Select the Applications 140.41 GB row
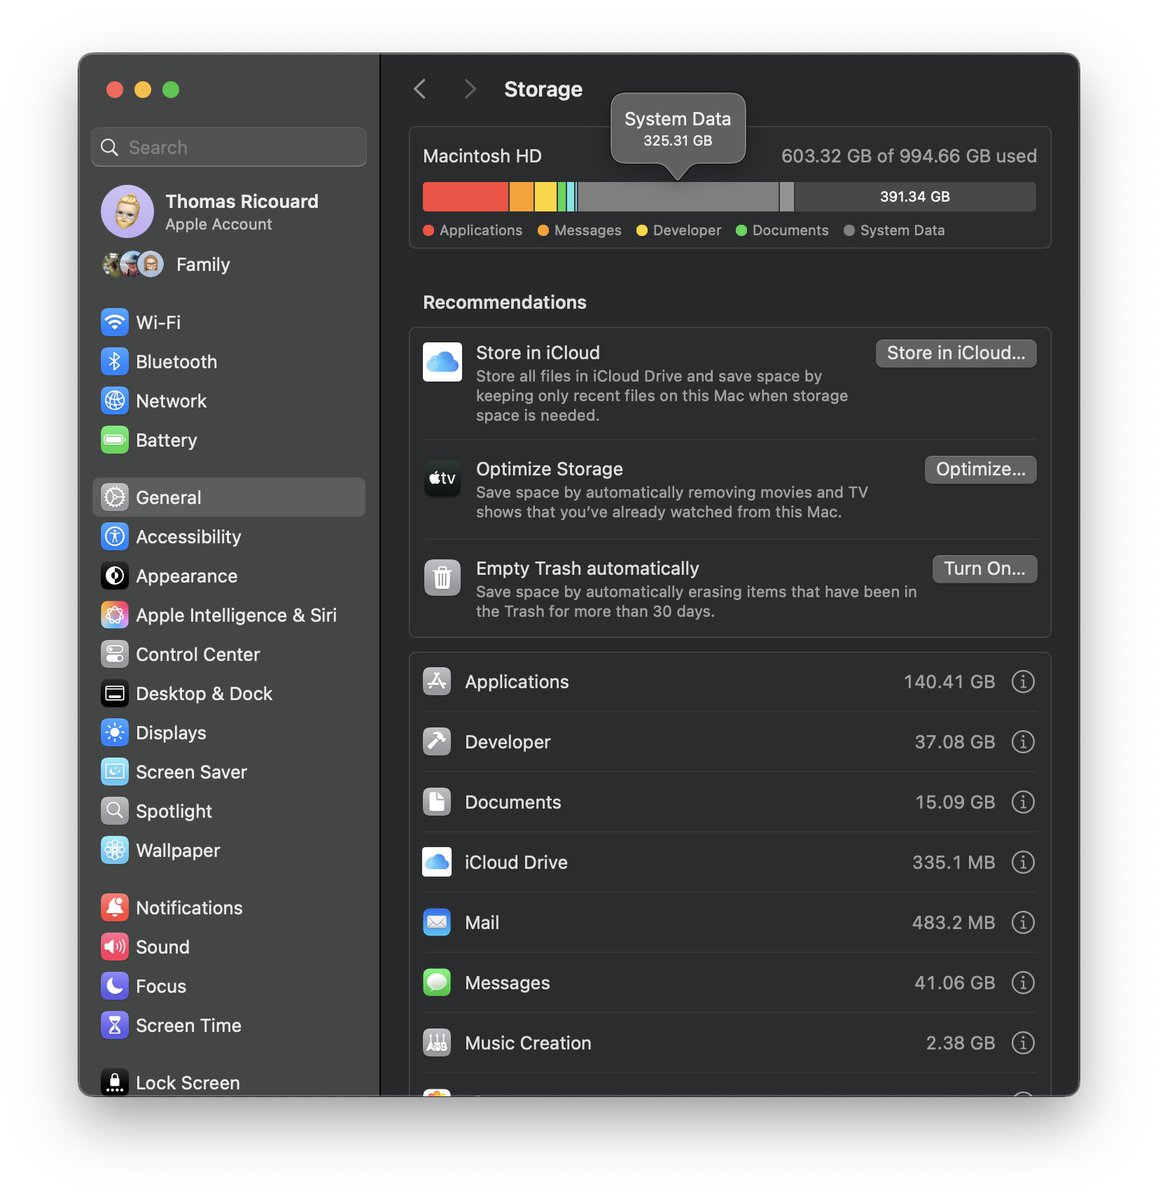This screenshot has height=1200, width=1158. click(729, 682)
